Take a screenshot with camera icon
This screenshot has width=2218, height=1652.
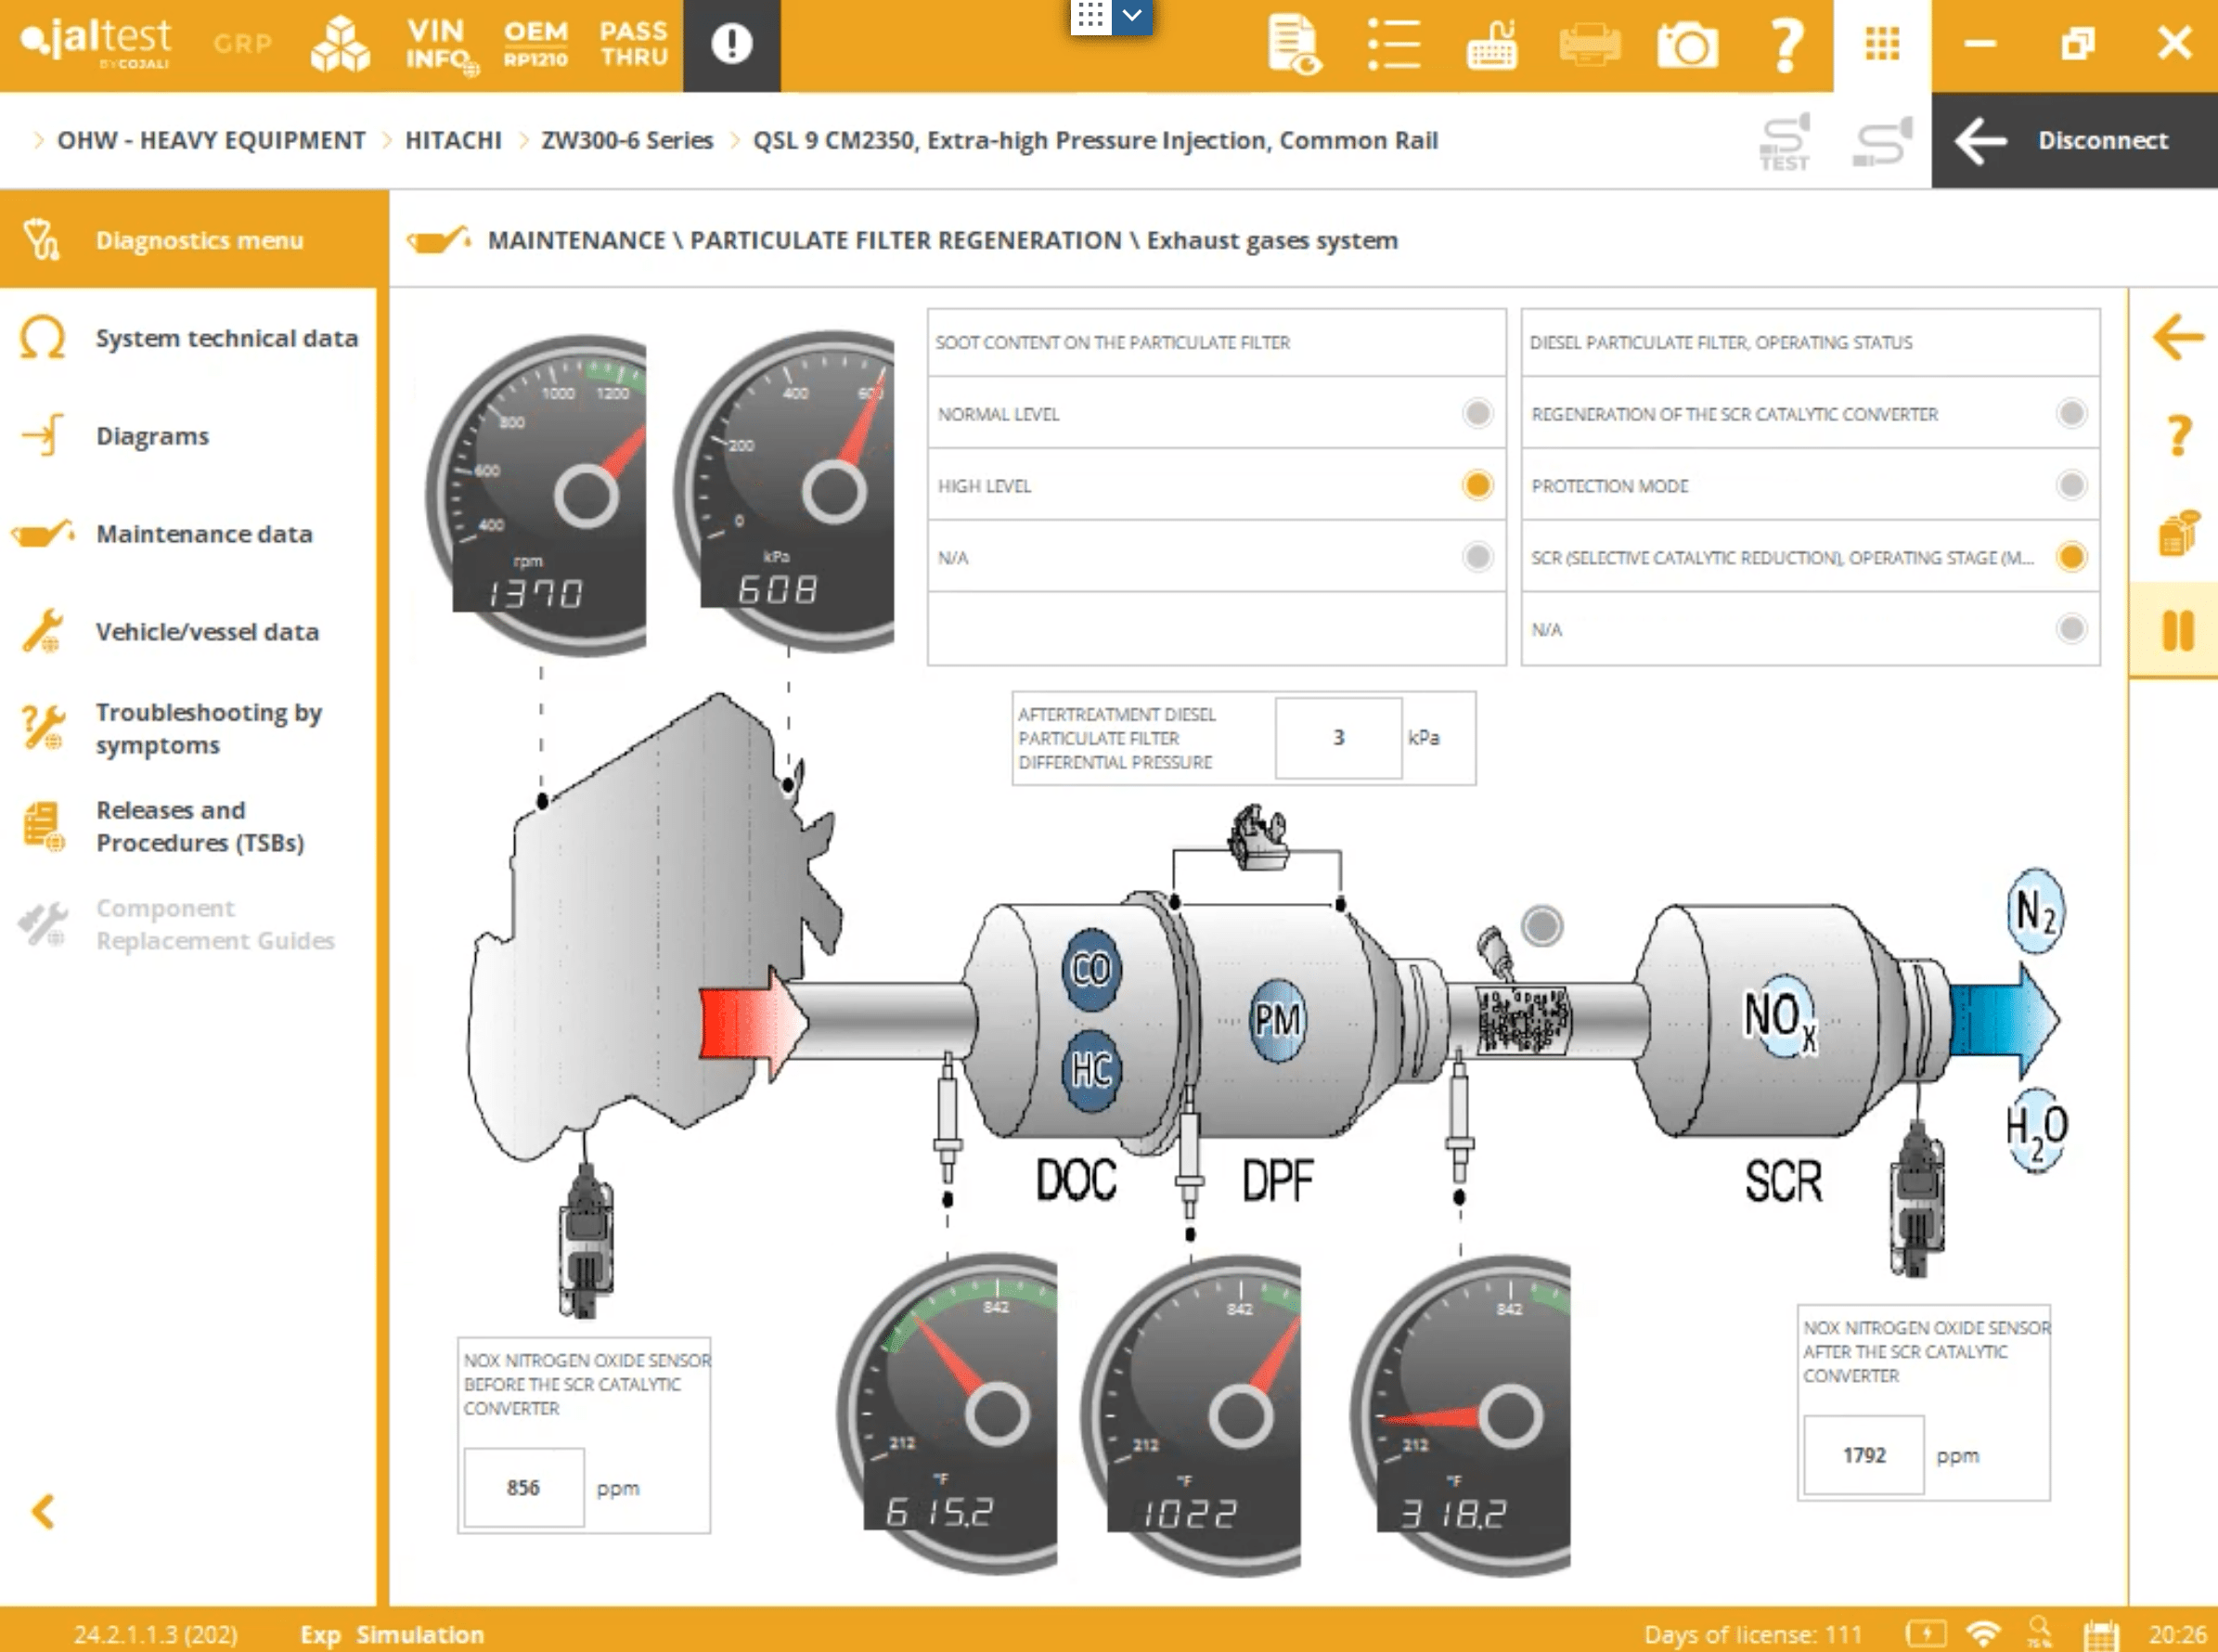[1687, 45]
